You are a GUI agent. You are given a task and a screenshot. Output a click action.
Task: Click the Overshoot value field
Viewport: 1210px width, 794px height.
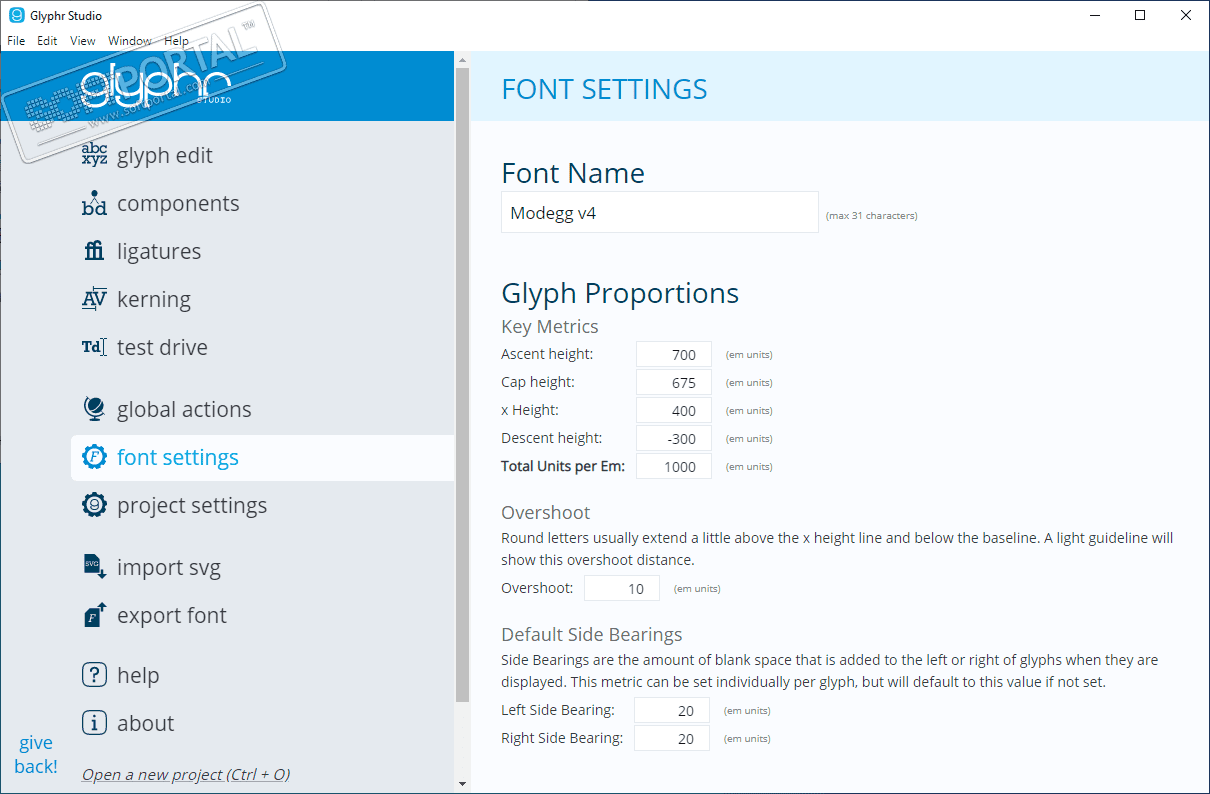click(x=622, y=588)
